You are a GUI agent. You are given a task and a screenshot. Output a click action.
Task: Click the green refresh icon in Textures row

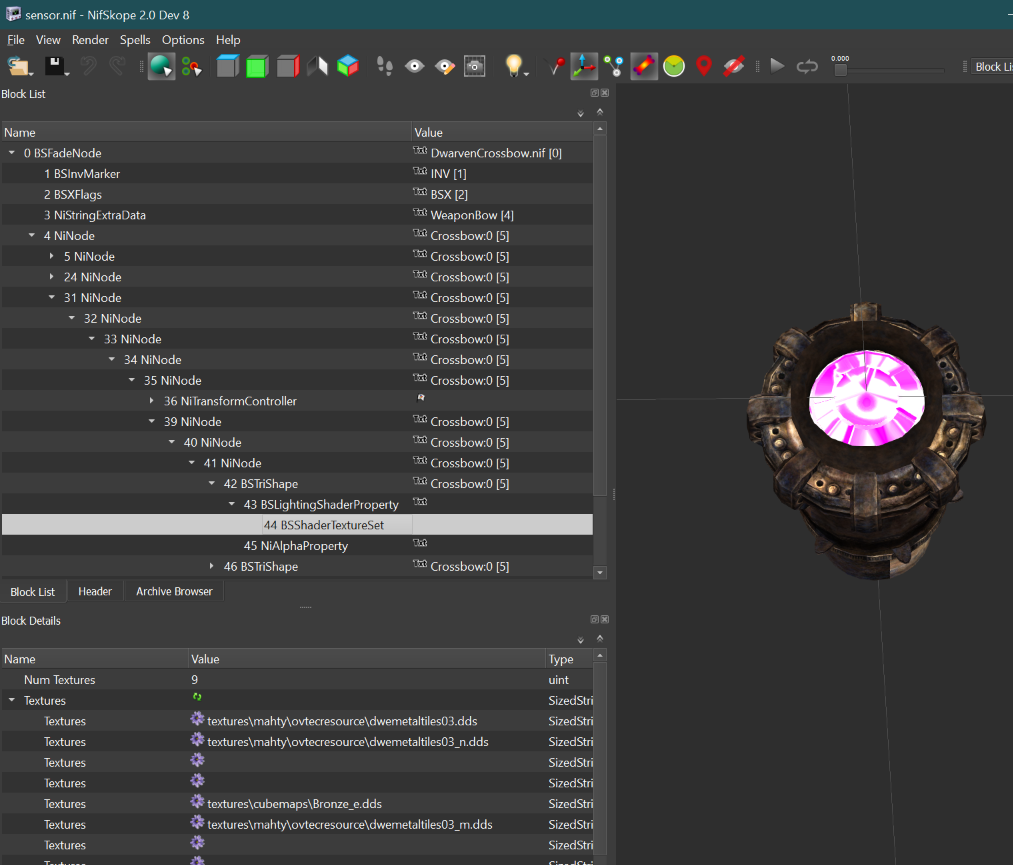pyautogui.click(x=197, y=697)
